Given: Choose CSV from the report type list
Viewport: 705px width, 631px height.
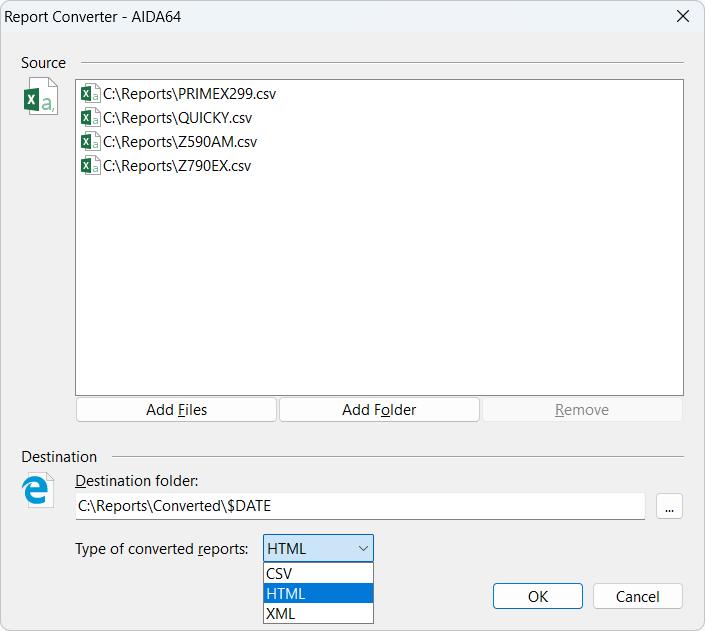Looking at the screenshot, I should click(x=318, y=573).
